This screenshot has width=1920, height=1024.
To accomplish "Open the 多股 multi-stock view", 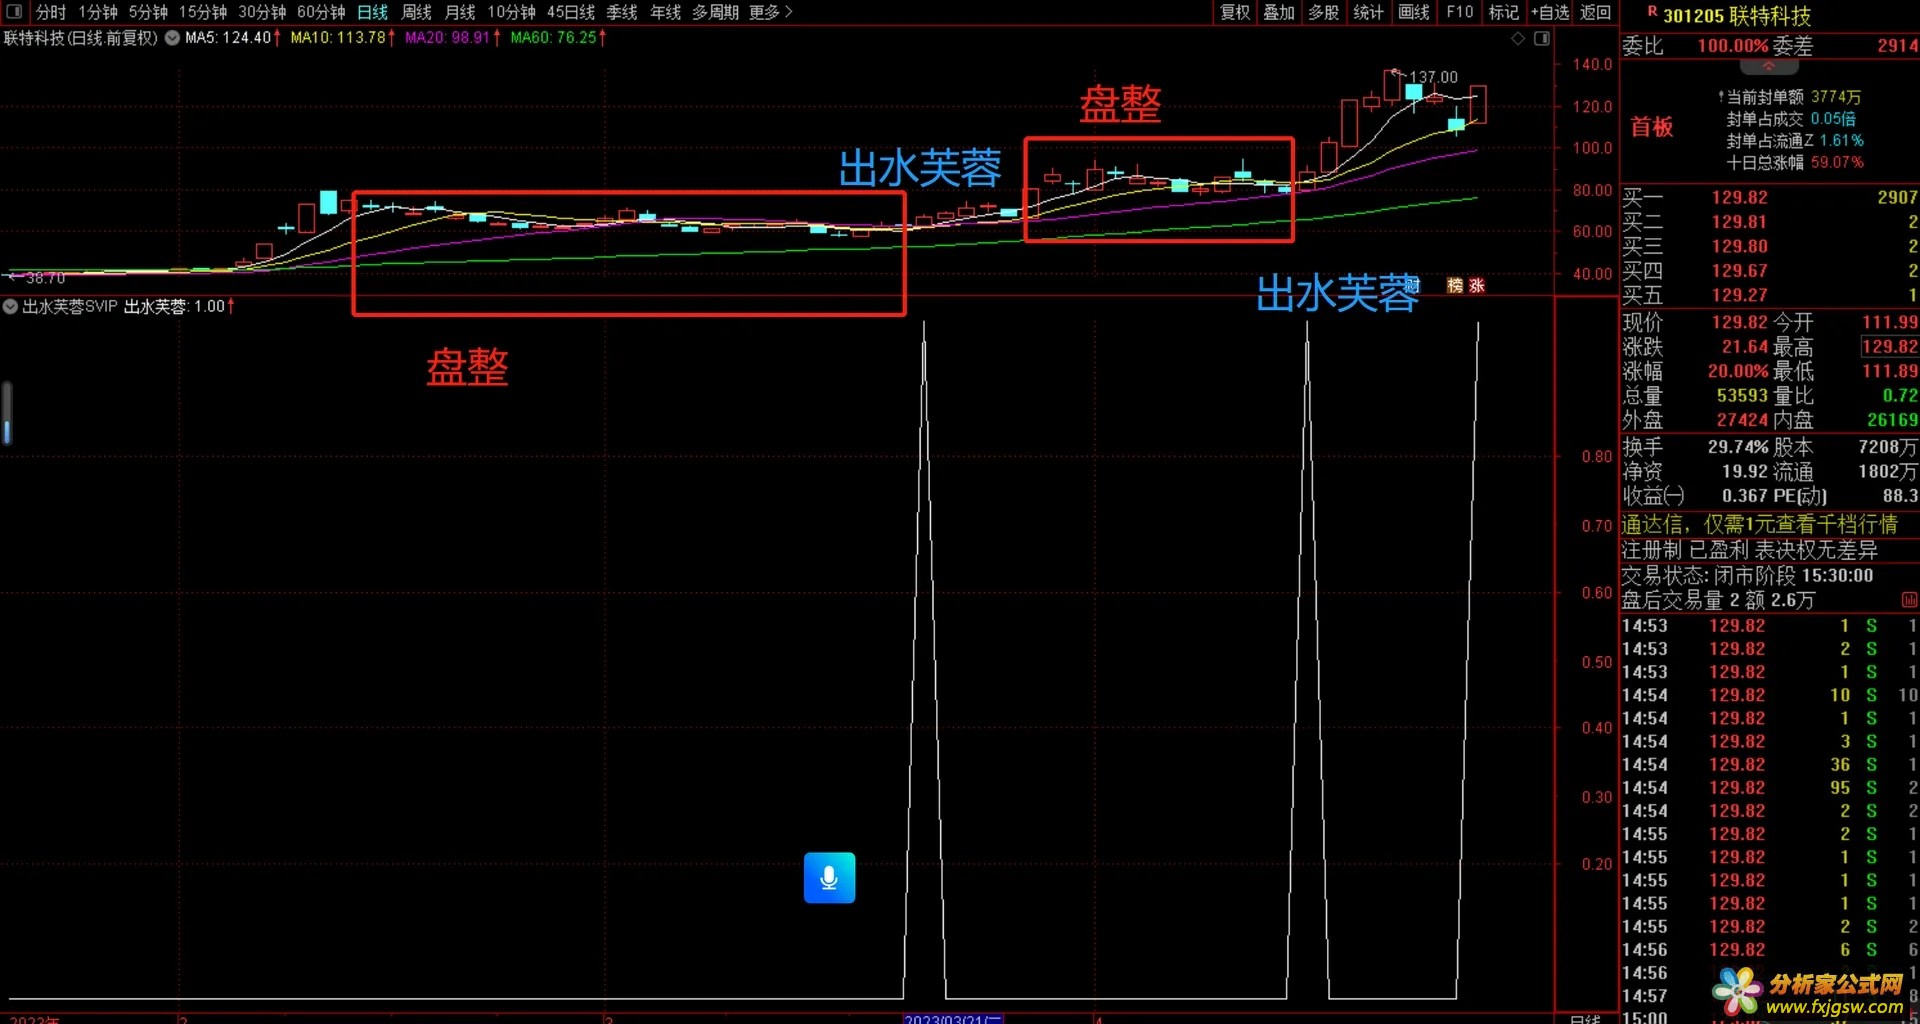I will (1324, 12).
